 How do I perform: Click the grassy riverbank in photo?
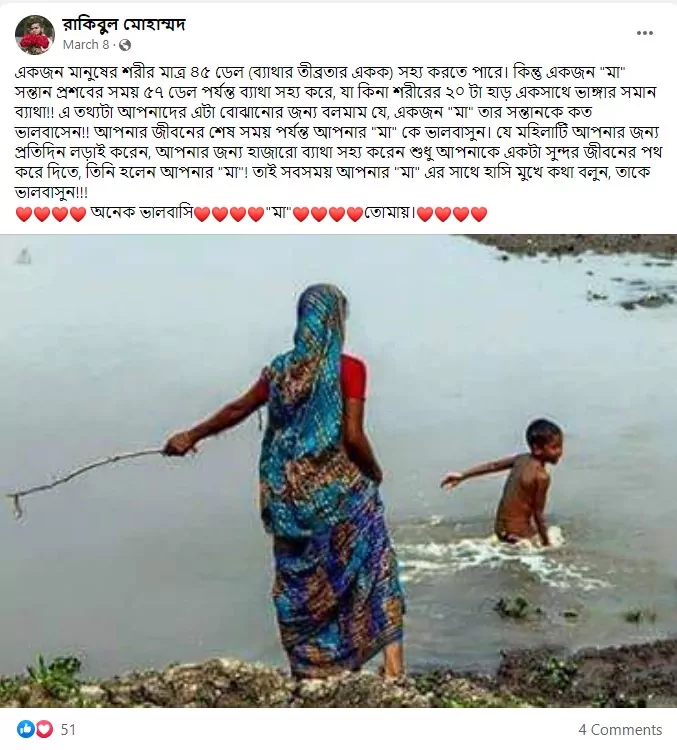(x=338, y=682)
